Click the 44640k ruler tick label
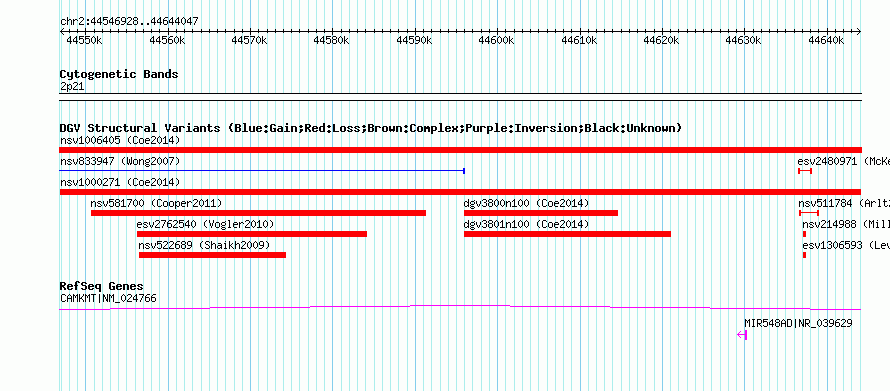Screen dimensions: 890x391 [x=826, y=40]
